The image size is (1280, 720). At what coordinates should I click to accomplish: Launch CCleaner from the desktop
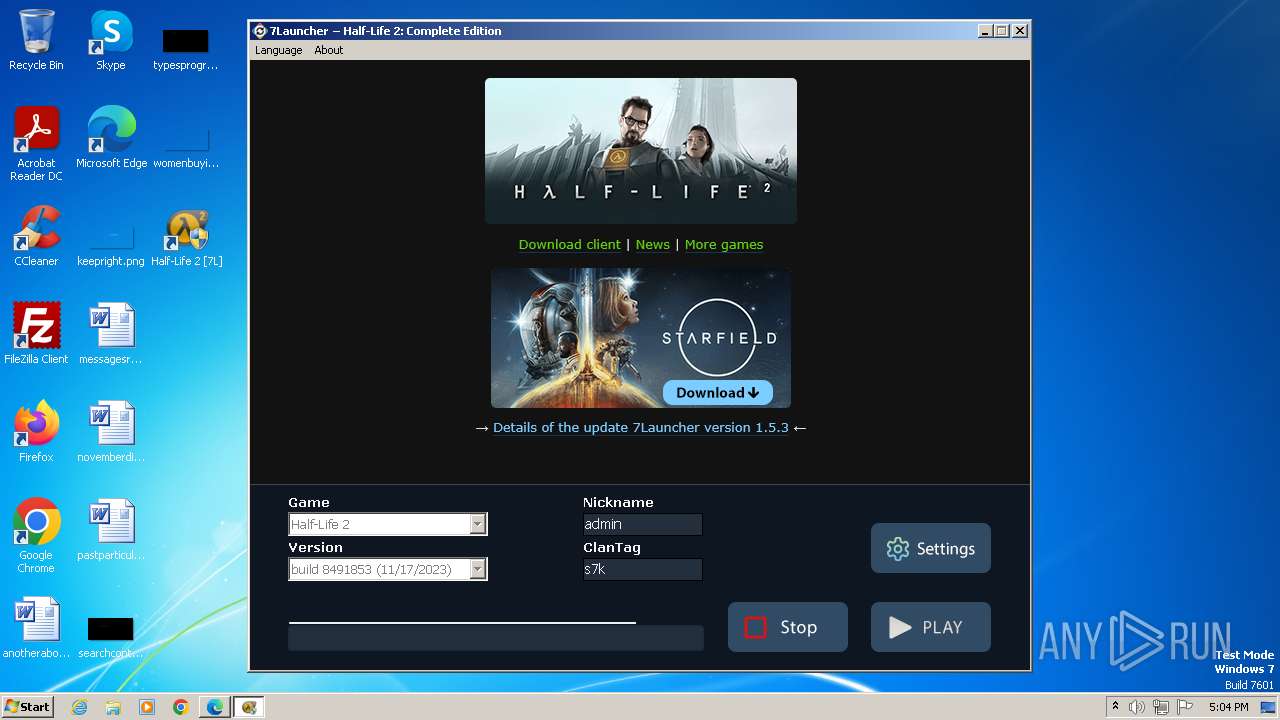pyautogui.click(x=36, y=236)
